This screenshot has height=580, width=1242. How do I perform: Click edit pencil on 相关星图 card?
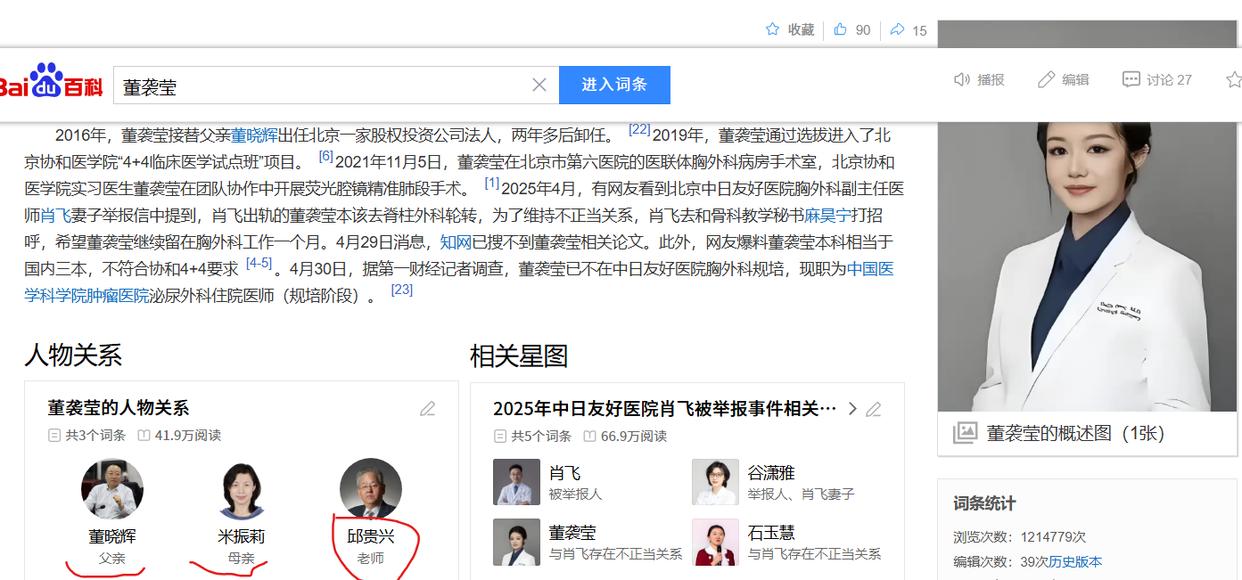[874, 409]
